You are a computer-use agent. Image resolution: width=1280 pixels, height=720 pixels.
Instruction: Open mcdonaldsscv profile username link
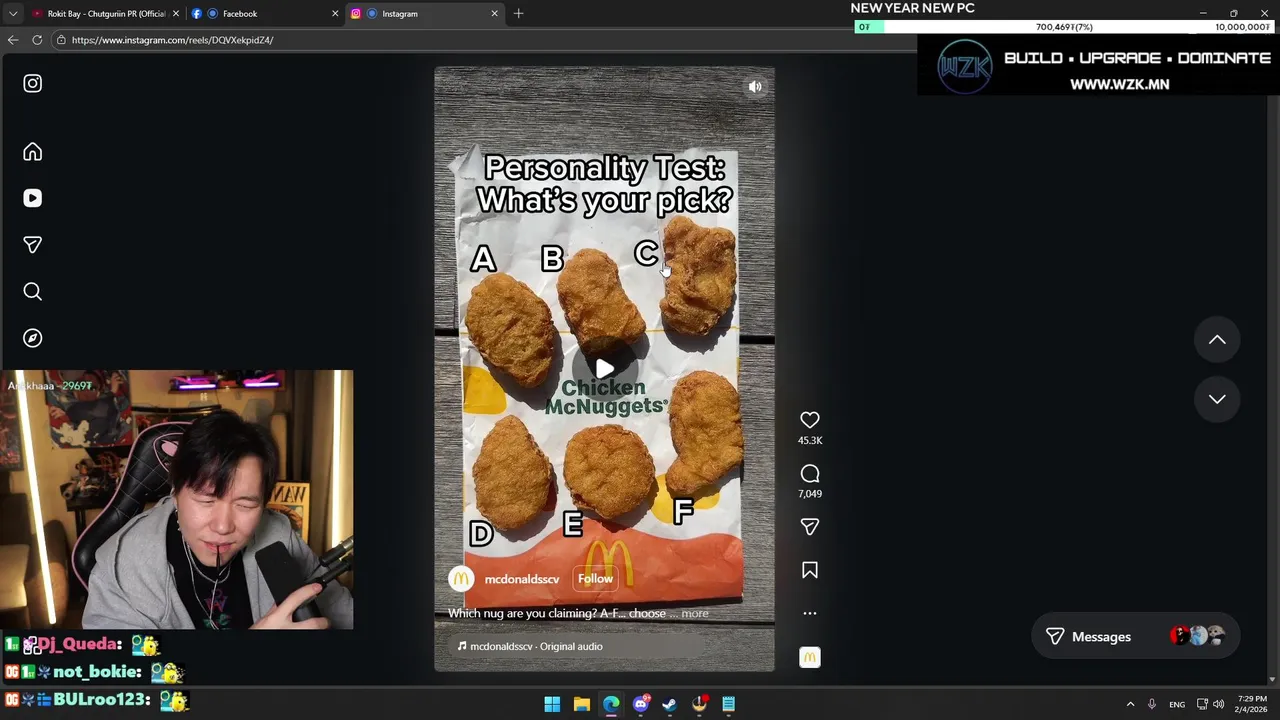point(522,579)
